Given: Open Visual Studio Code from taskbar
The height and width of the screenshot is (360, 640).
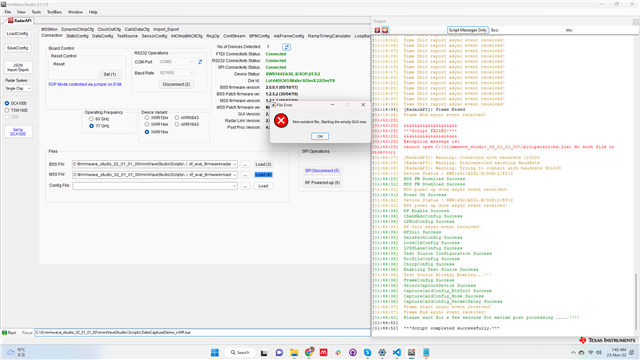Looking at the screenshot, I should [x=397, y=353].
